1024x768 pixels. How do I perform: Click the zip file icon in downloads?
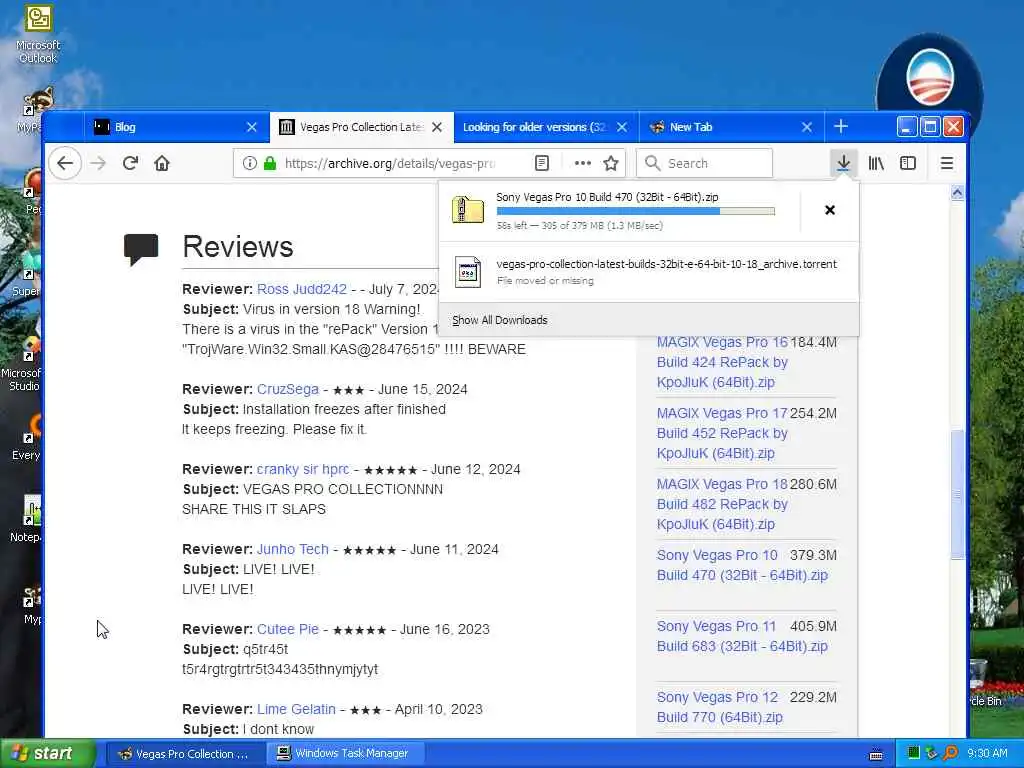[468, 210]
